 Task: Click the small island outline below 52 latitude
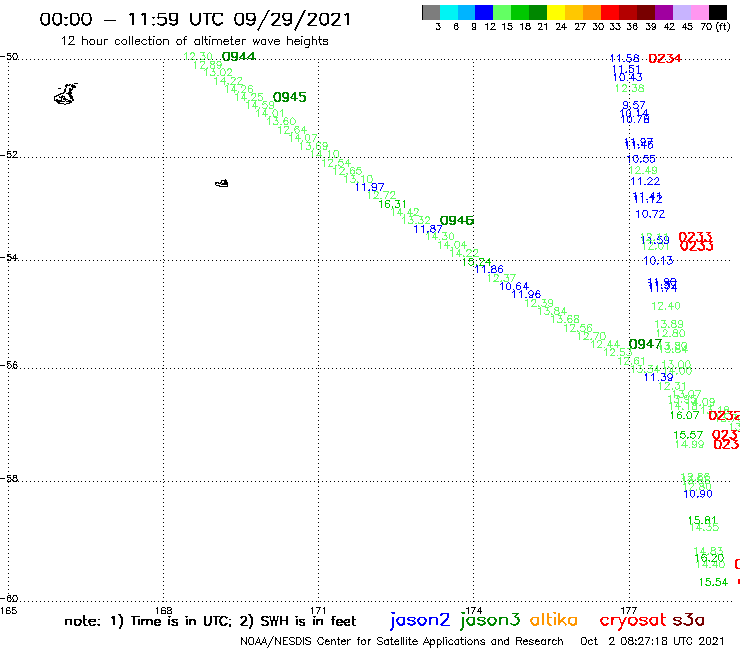coord(222,183)
